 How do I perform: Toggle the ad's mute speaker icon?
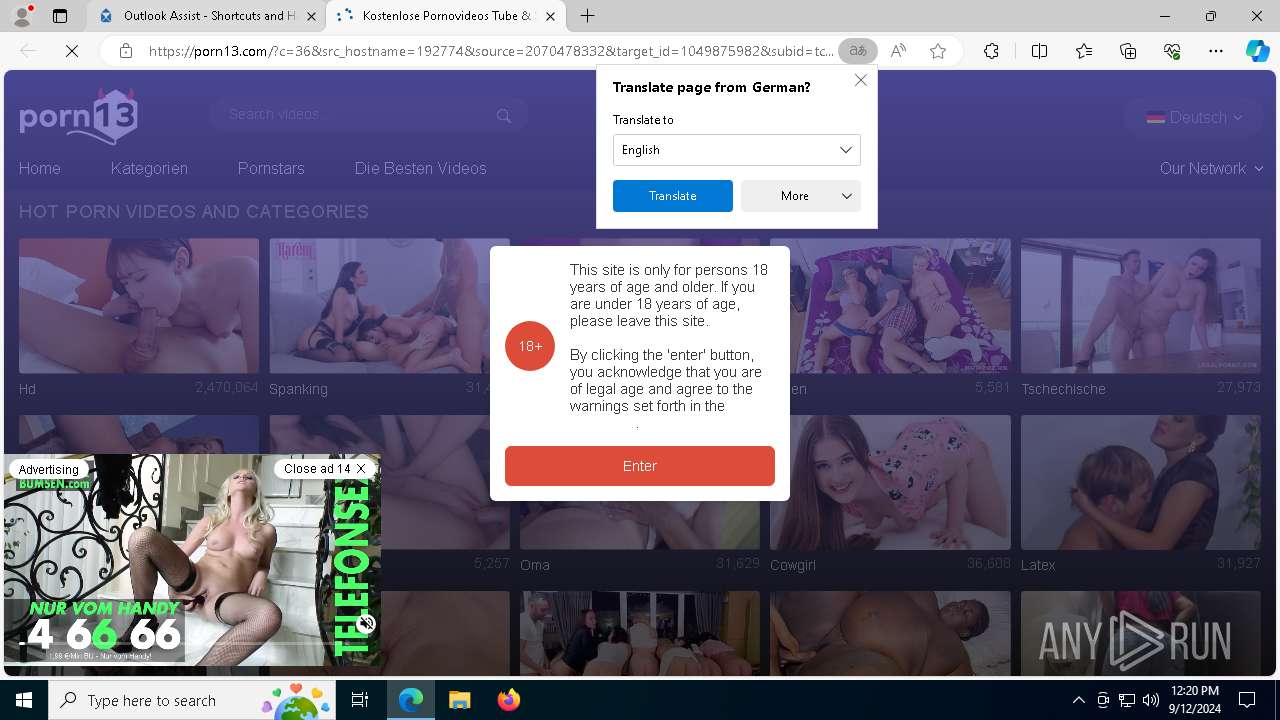tap(366, 624)
